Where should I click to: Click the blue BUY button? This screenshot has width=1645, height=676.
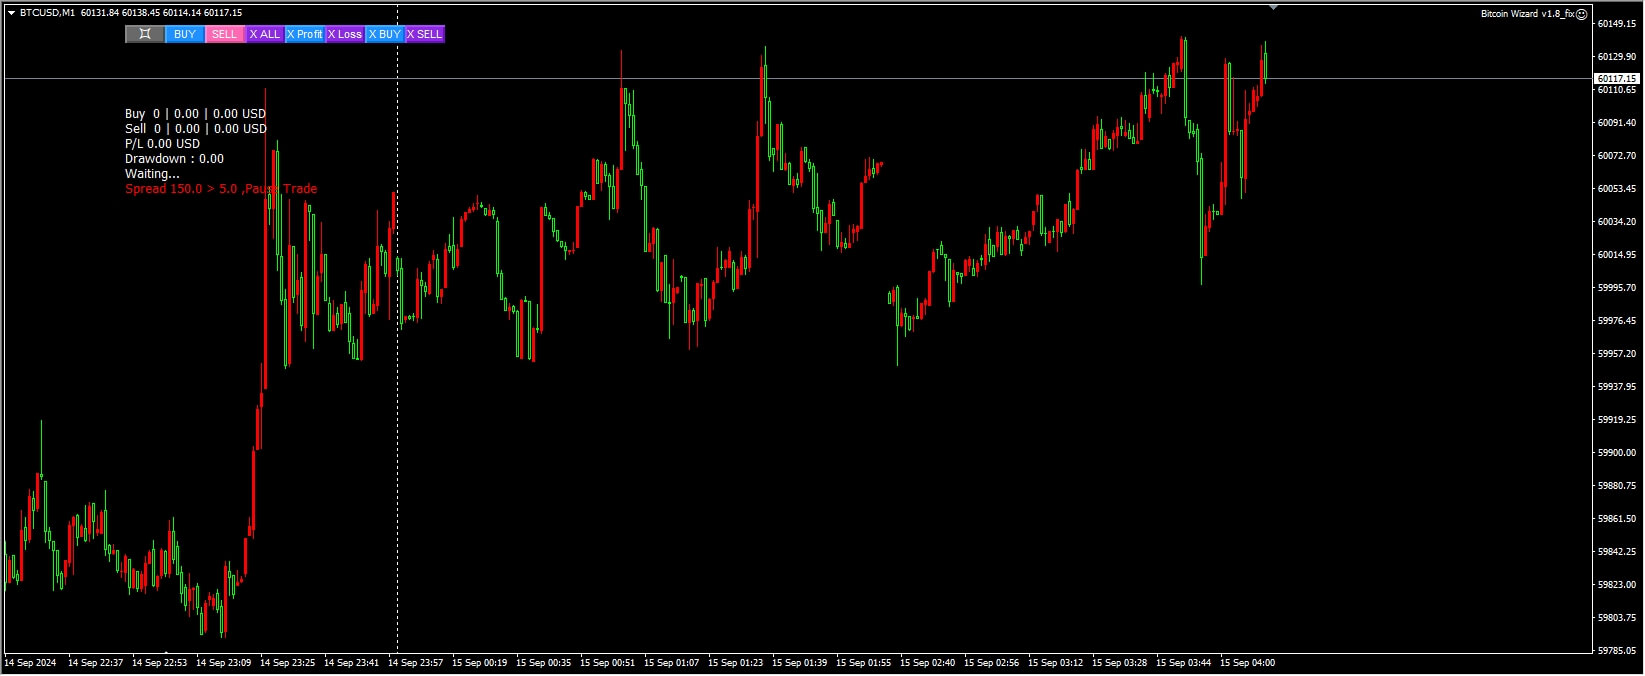point(185,34)
